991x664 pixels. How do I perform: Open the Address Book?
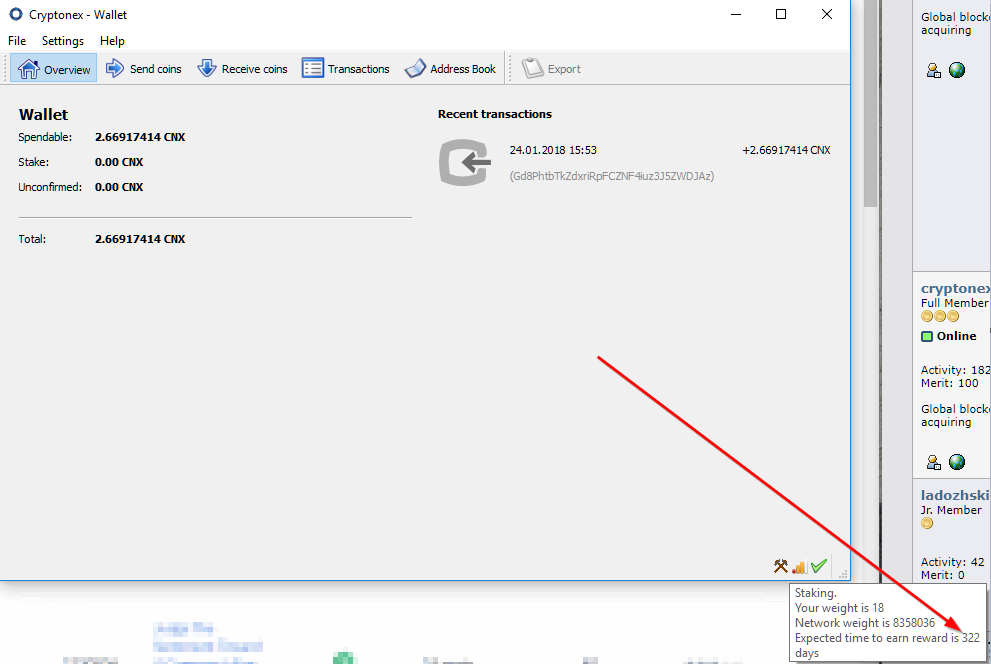(450, 68)
